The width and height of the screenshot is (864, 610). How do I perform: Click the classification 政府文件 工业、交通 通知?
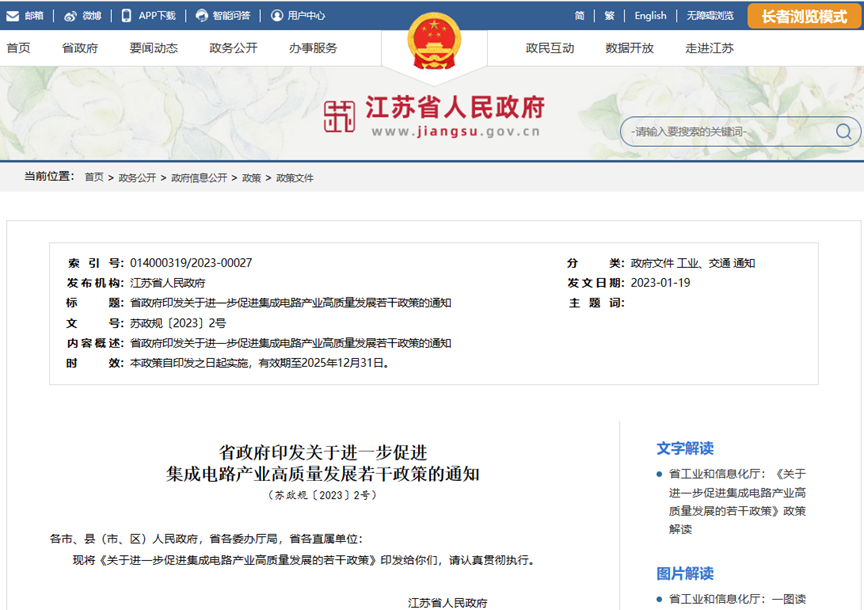[x=693, y=263]
